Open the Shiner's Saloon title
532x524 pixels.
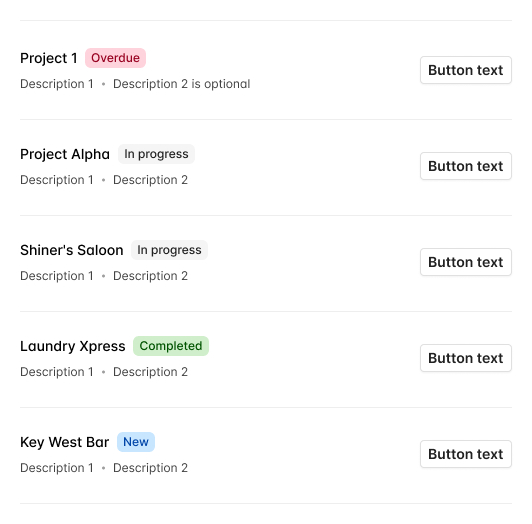pyautogui.click(x=72, y=250)
